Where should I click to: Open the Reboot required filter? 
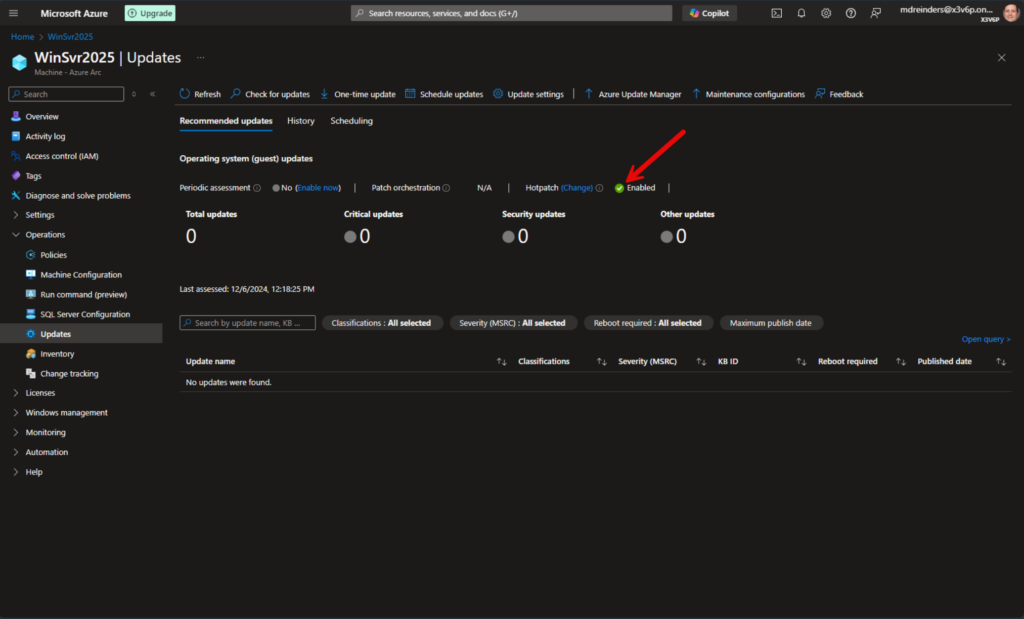point(647,323)
